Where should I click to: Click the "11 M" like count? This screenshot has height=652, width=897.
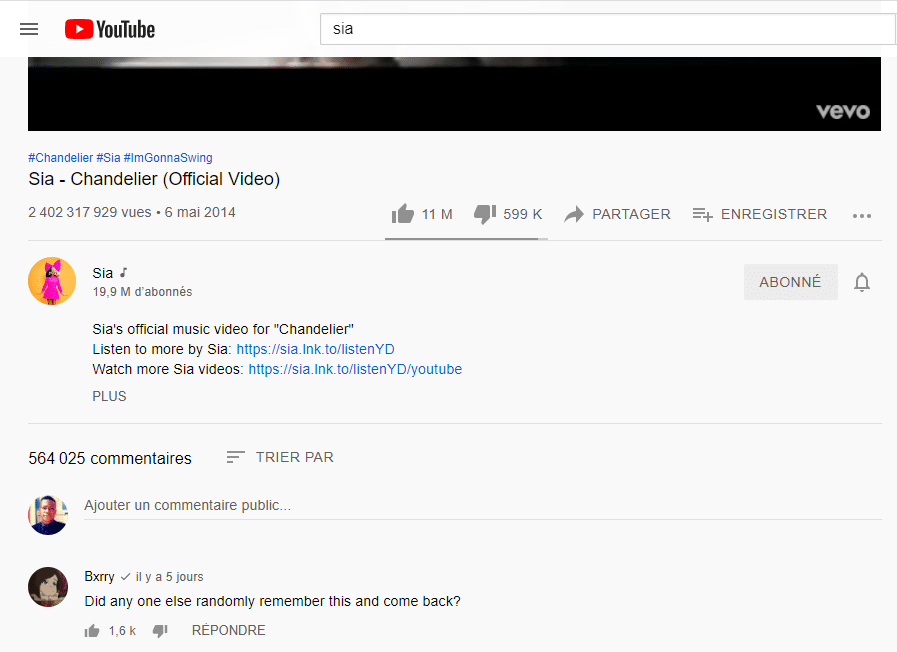click(x=437, y=214)
